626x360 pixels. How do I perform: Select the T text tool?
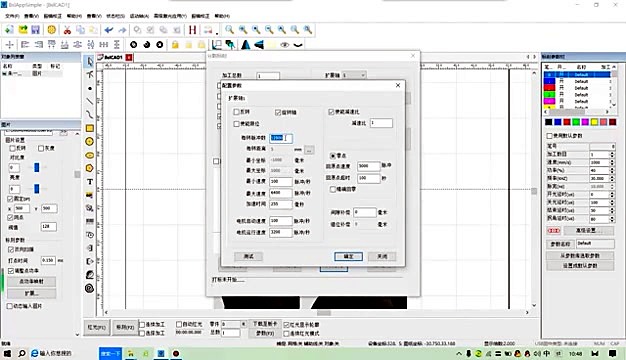[90, 182]
